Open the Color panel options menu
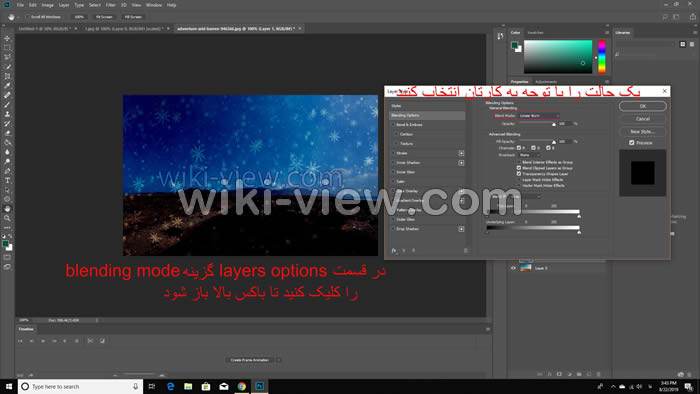The image size is (700, 394). [x=607, y=33]
